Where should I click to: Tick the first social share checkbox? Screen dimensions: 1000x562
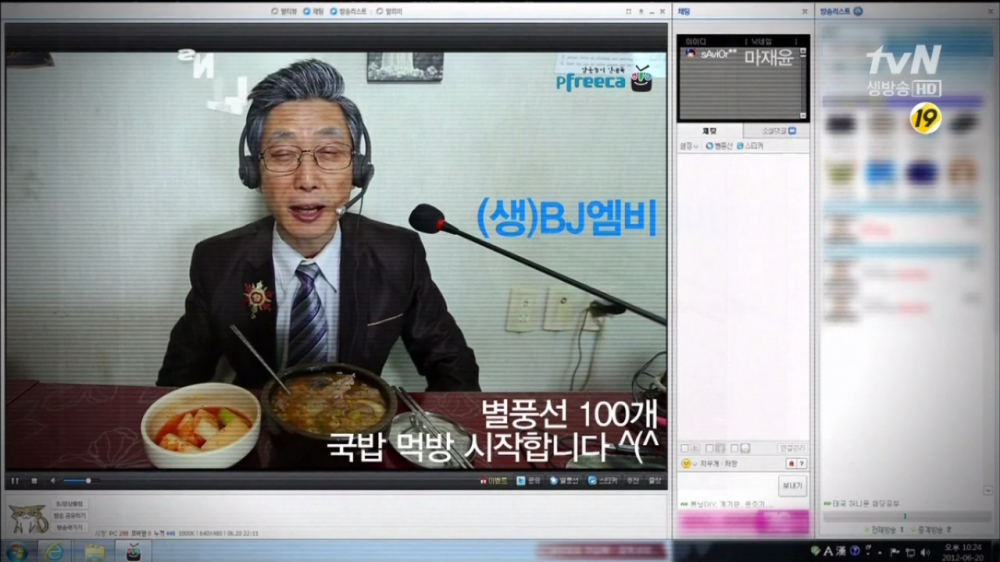(685, 448)
